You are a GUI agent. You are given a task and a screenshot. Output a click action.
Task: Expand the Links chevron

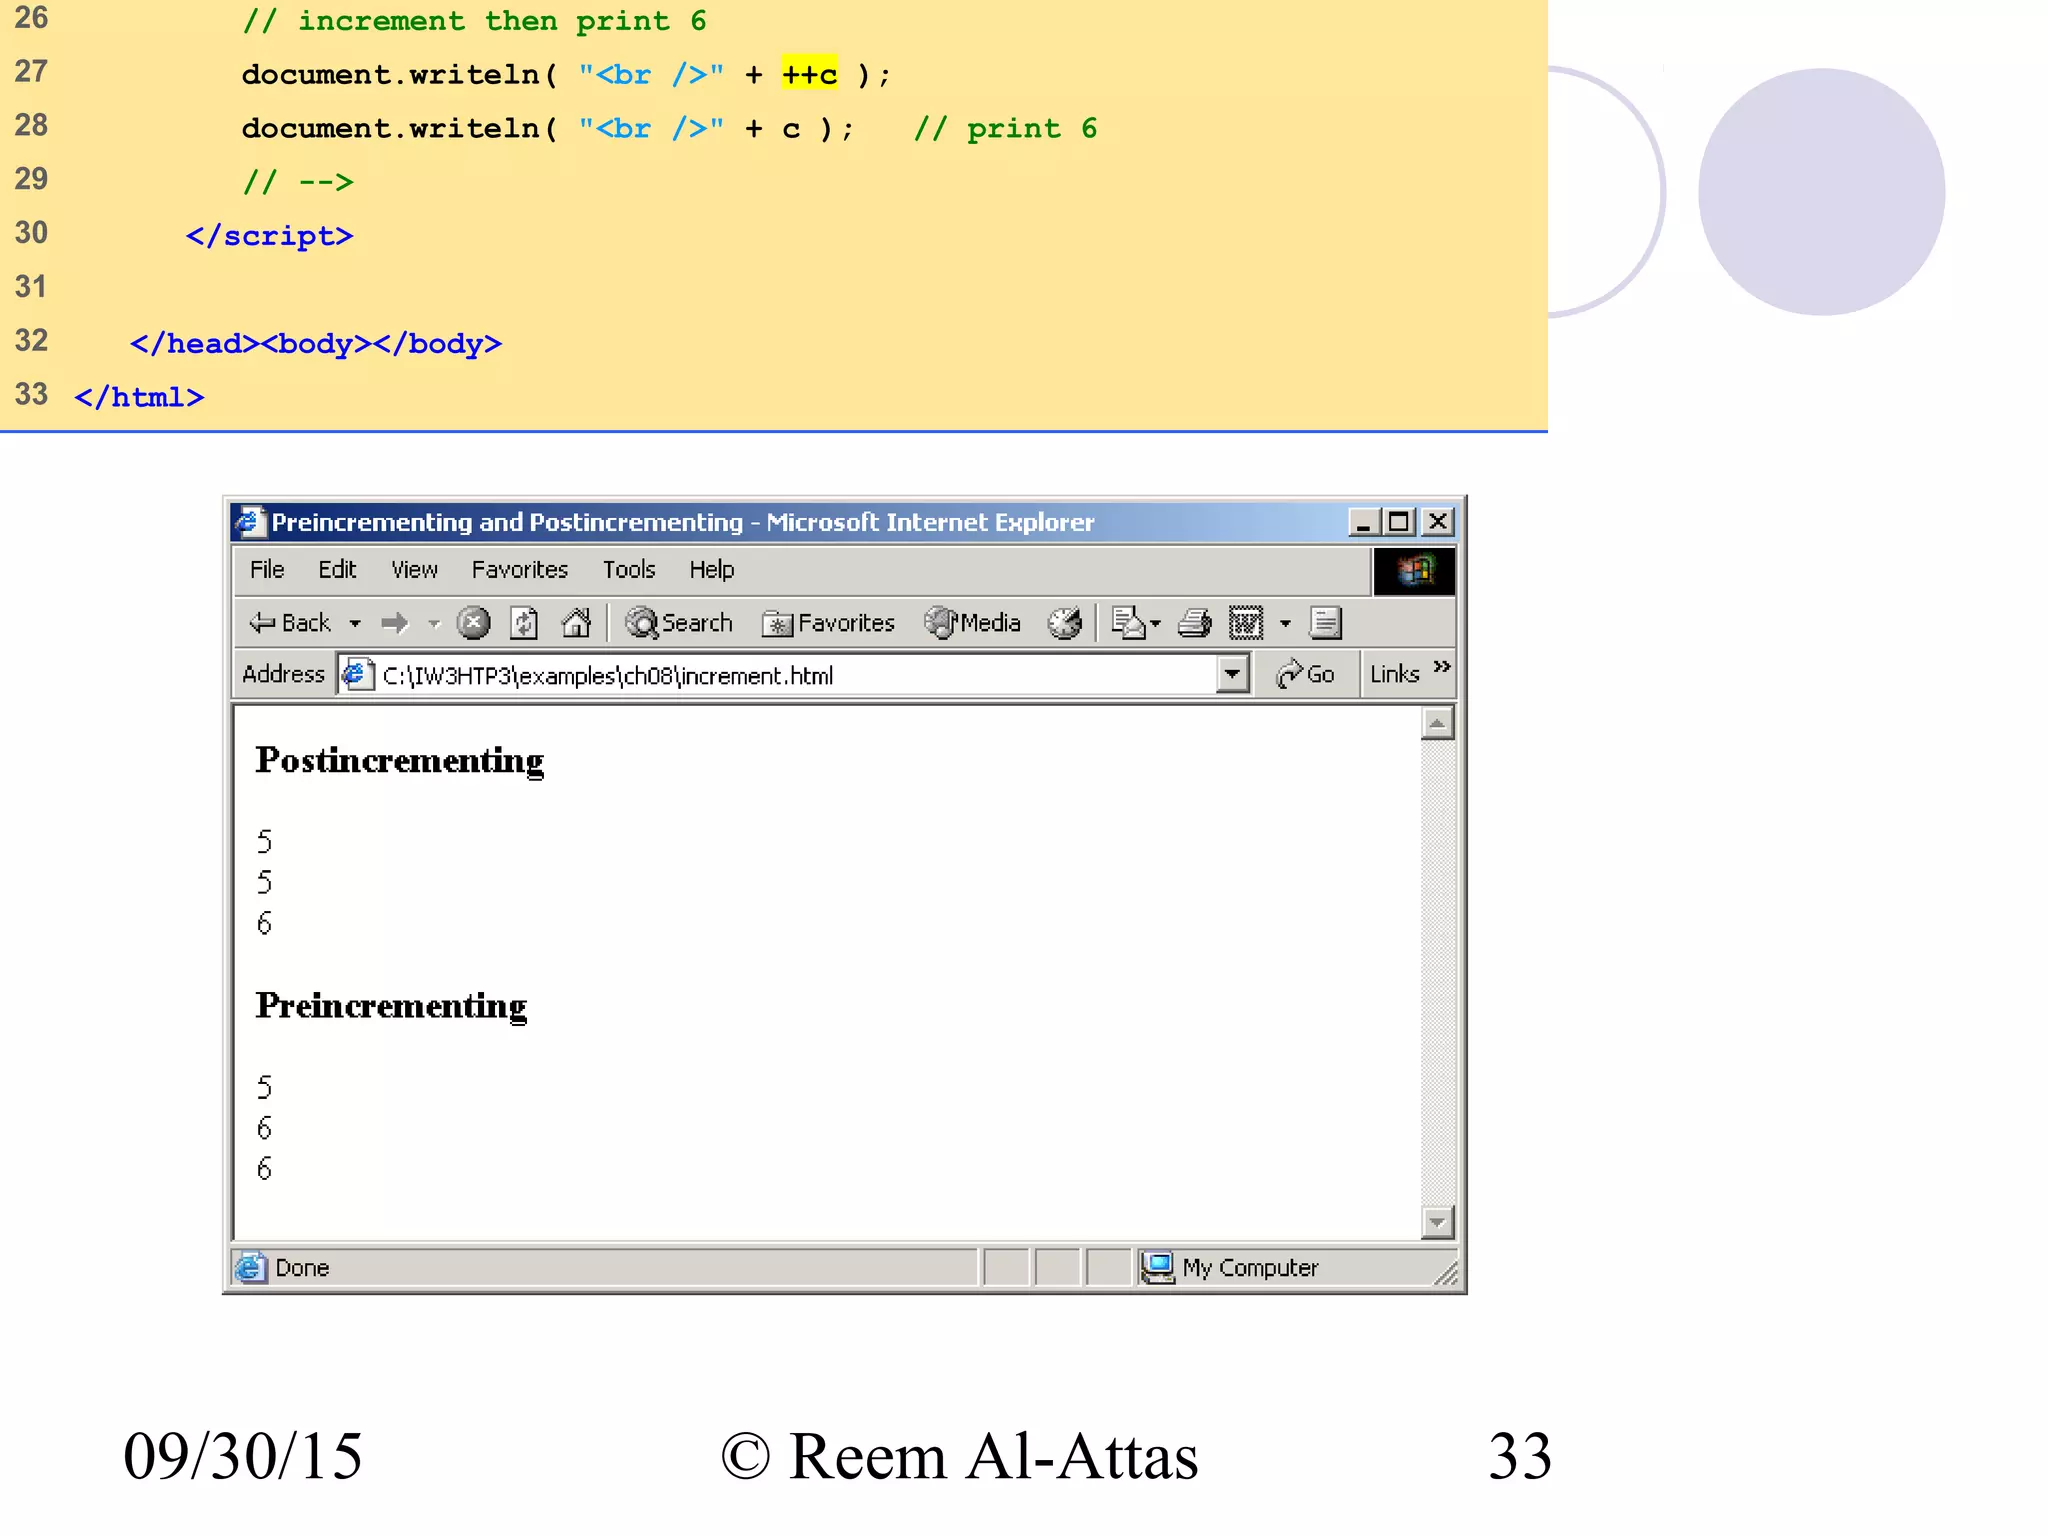[x=1441, y=668]
